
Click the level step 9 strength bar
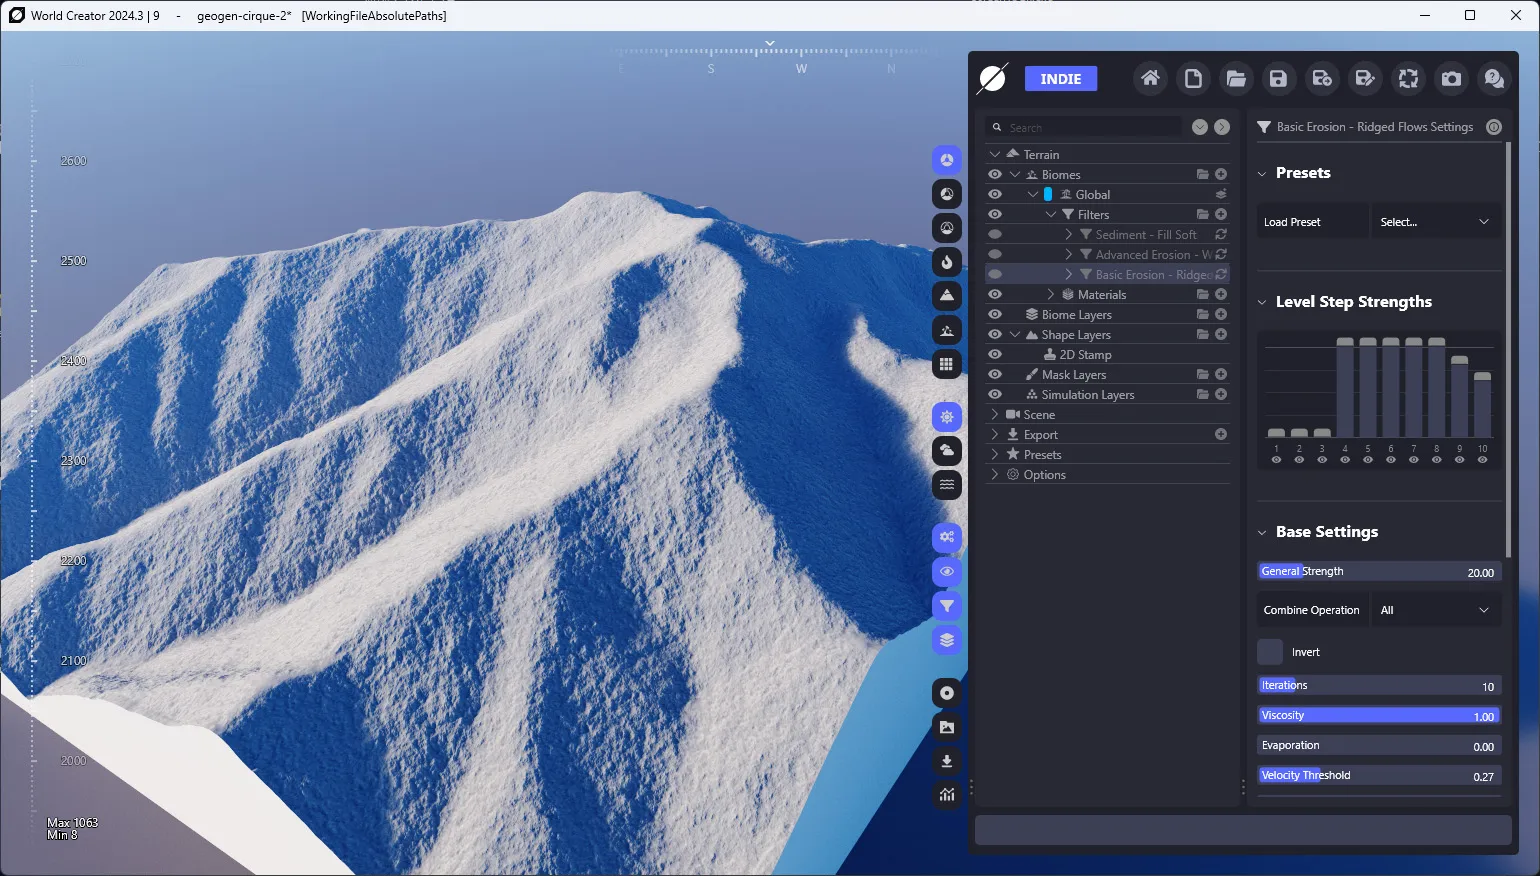1459,396
